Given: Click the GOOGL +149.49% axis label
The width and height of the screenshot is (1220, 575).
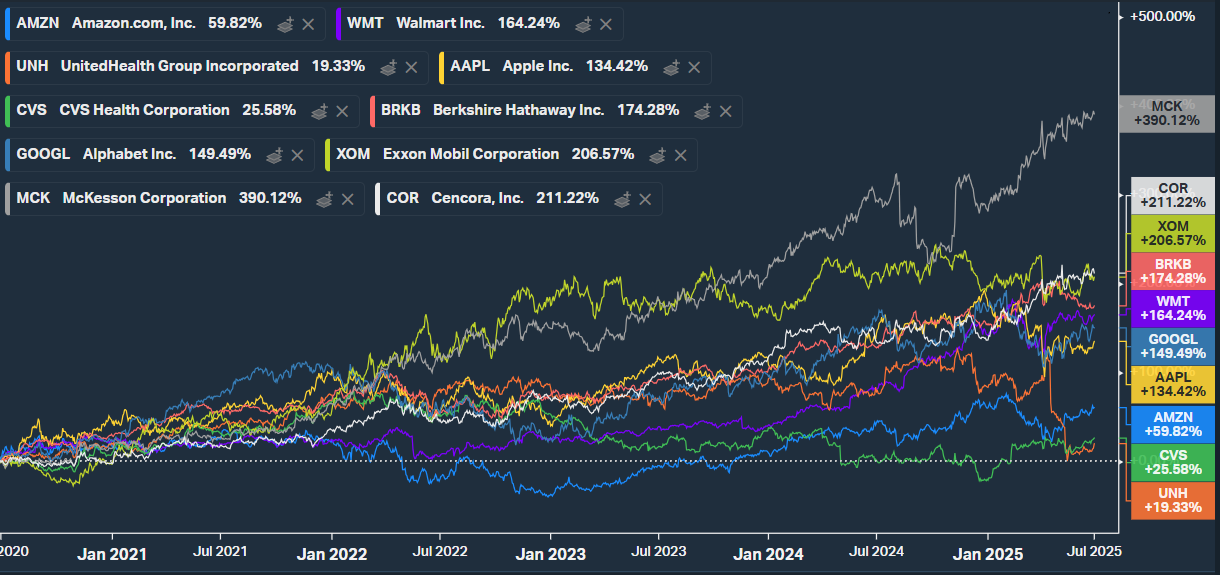Looking at the screenshot, I should (1172, 347).
